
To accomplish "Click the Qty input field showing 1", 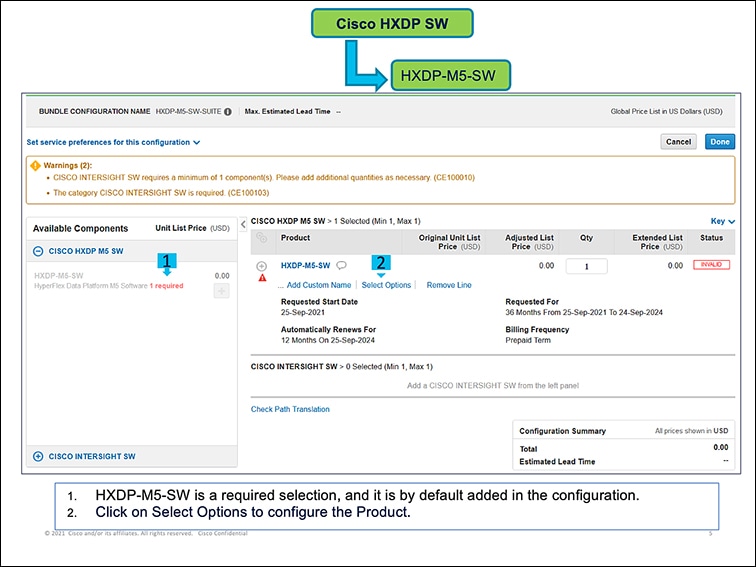I will (586, 266).
